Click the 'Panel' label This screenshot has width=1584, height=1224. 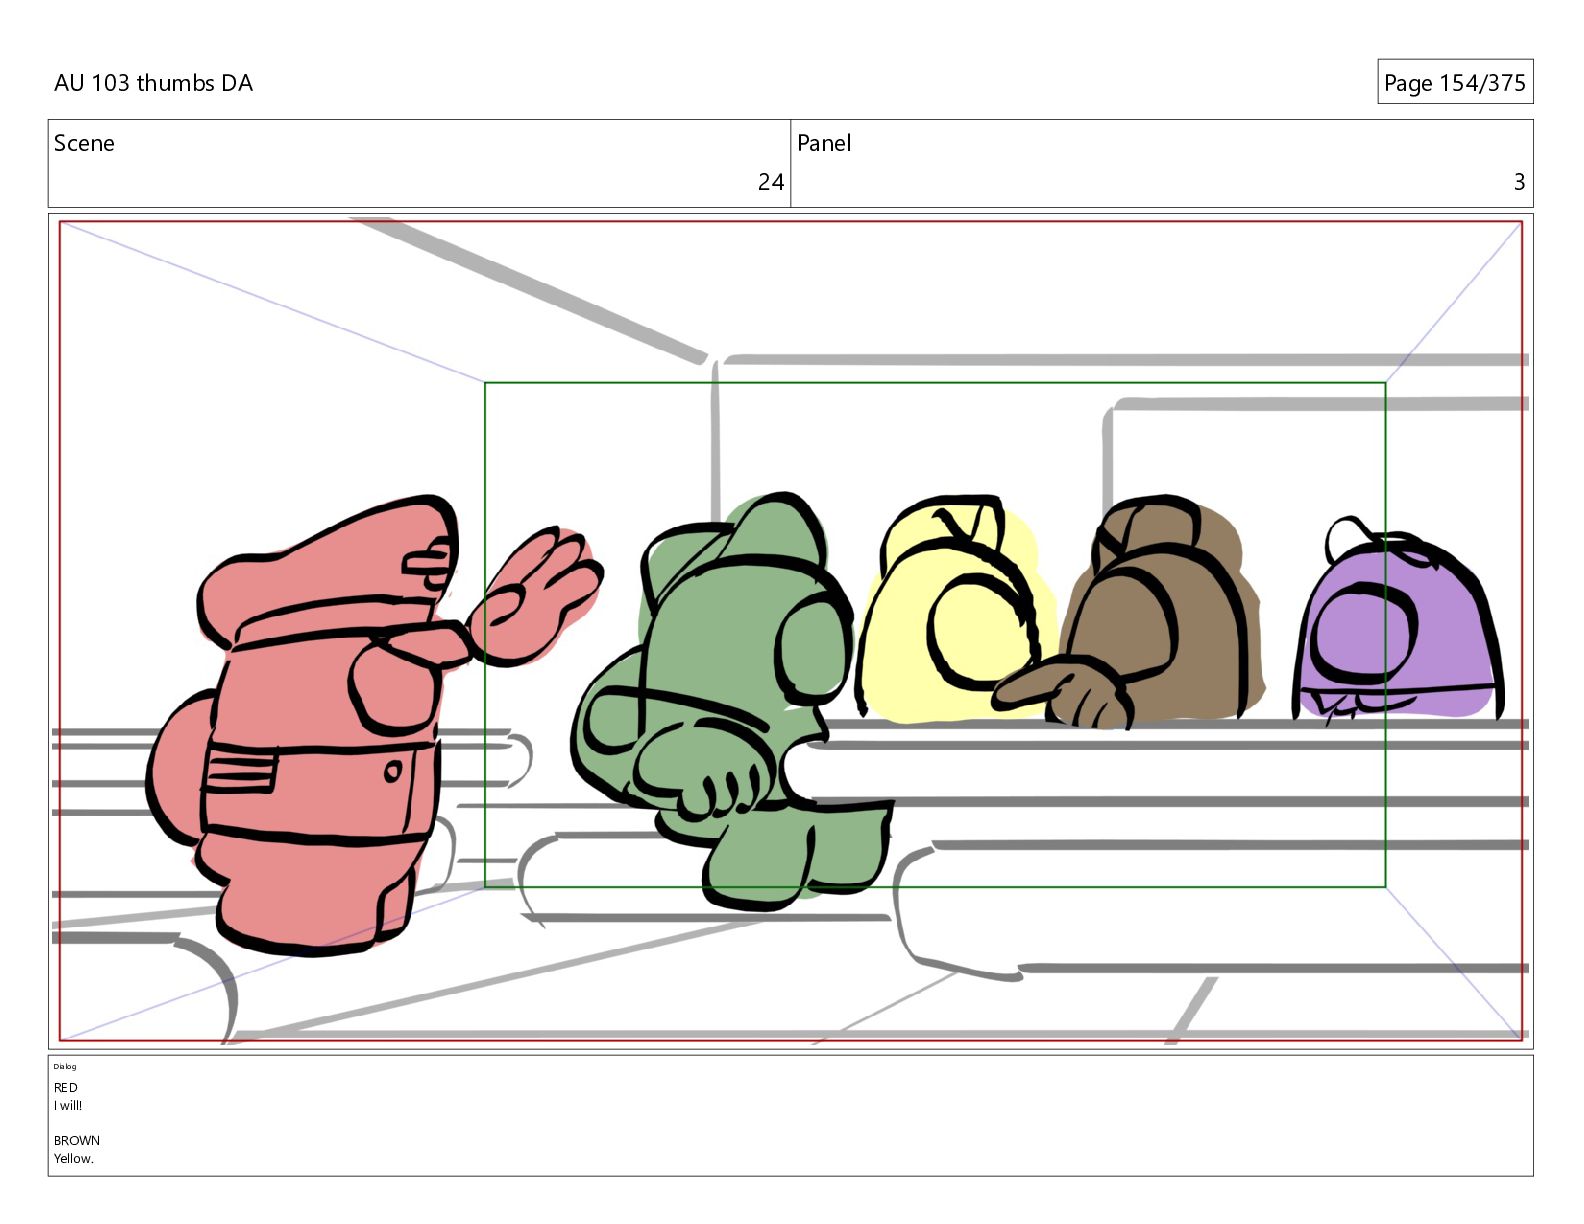[x=824, y=143]
